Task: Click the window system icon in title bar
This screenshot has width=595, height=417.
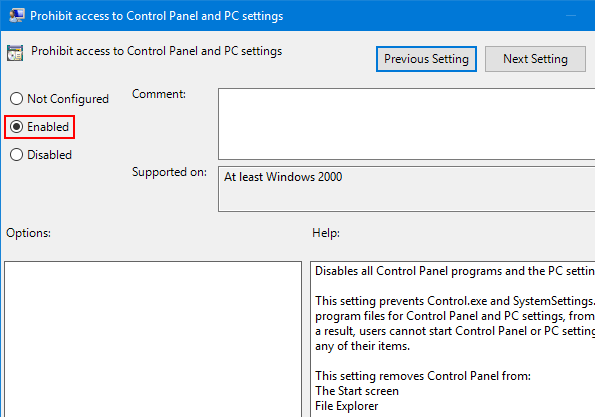Action: point(17,16)
